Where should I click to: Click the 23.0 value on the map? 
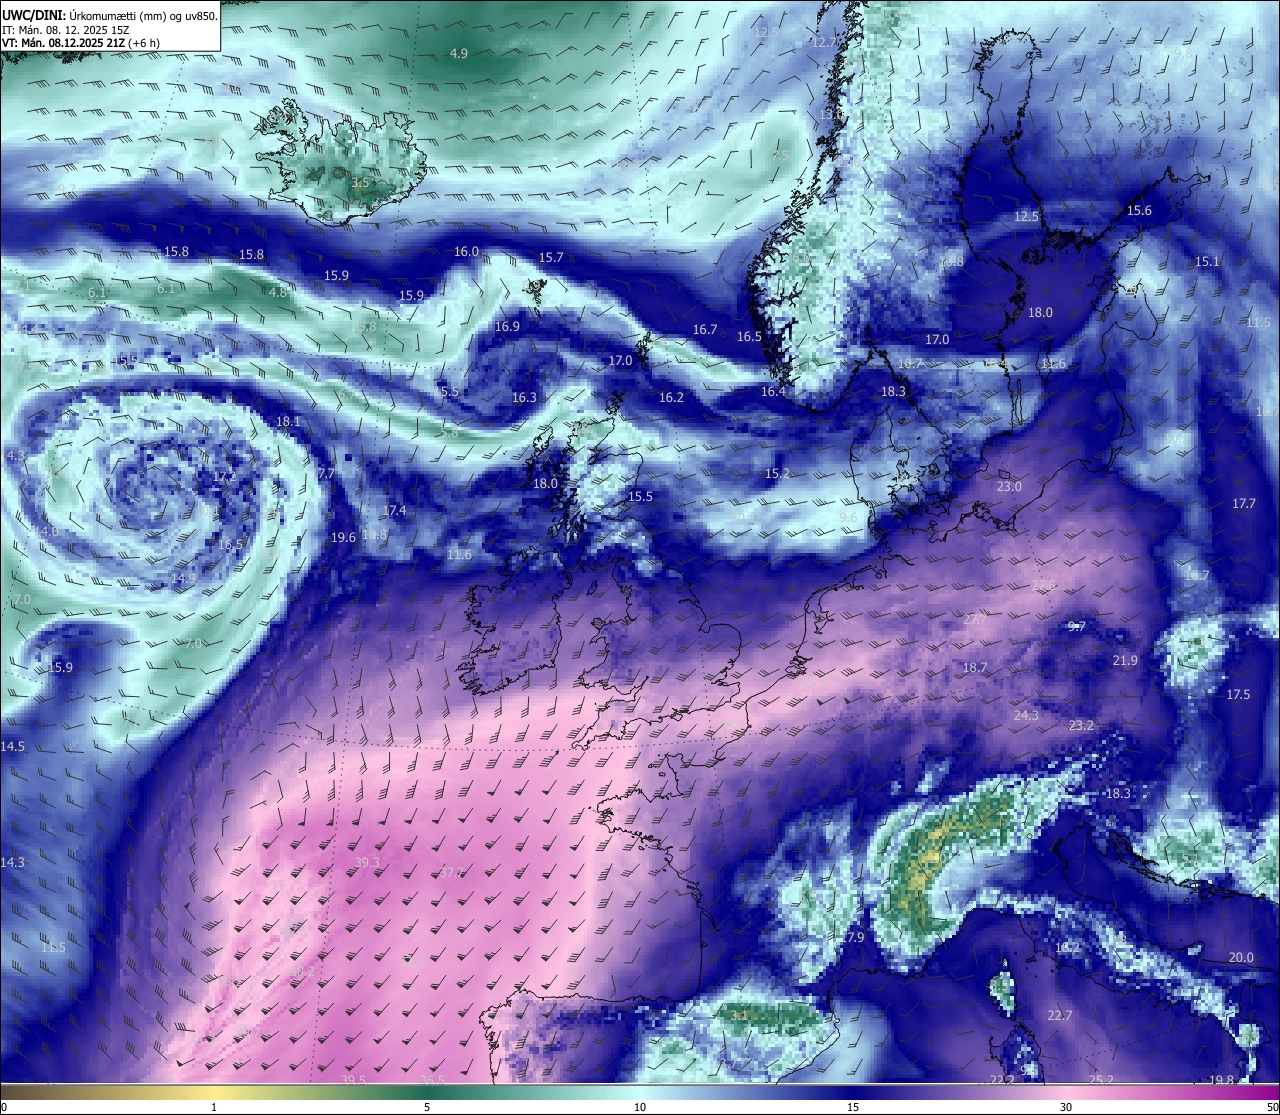coord(1009,487)
